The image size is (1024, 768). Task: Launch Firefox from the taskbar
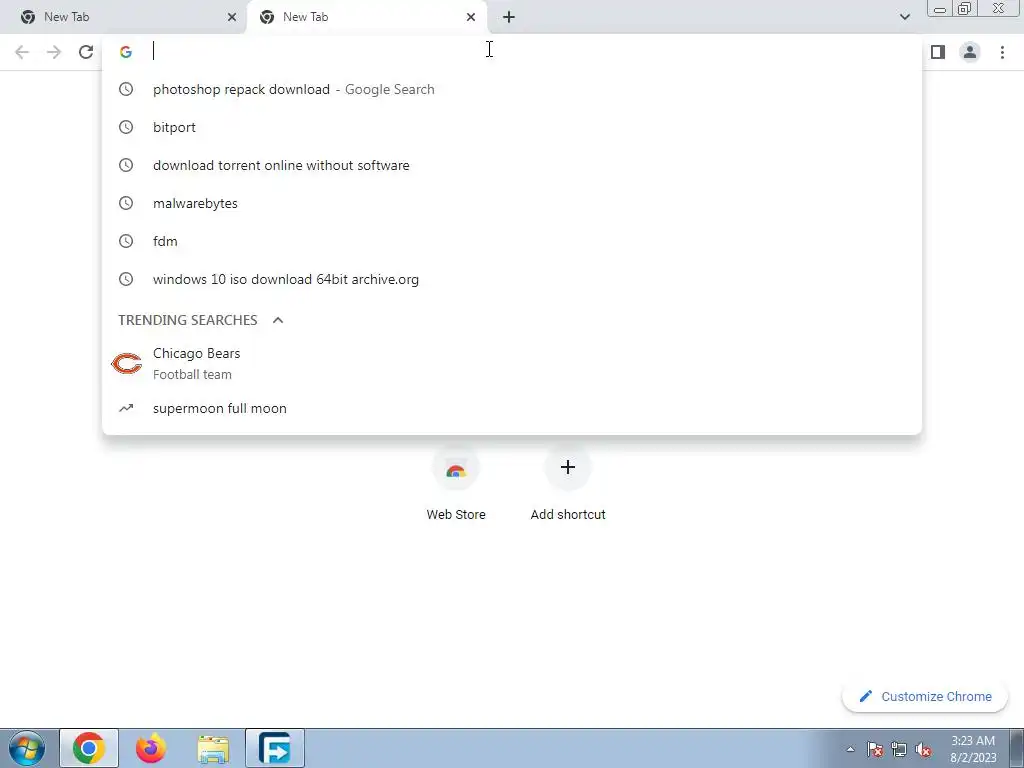(151, 748)
